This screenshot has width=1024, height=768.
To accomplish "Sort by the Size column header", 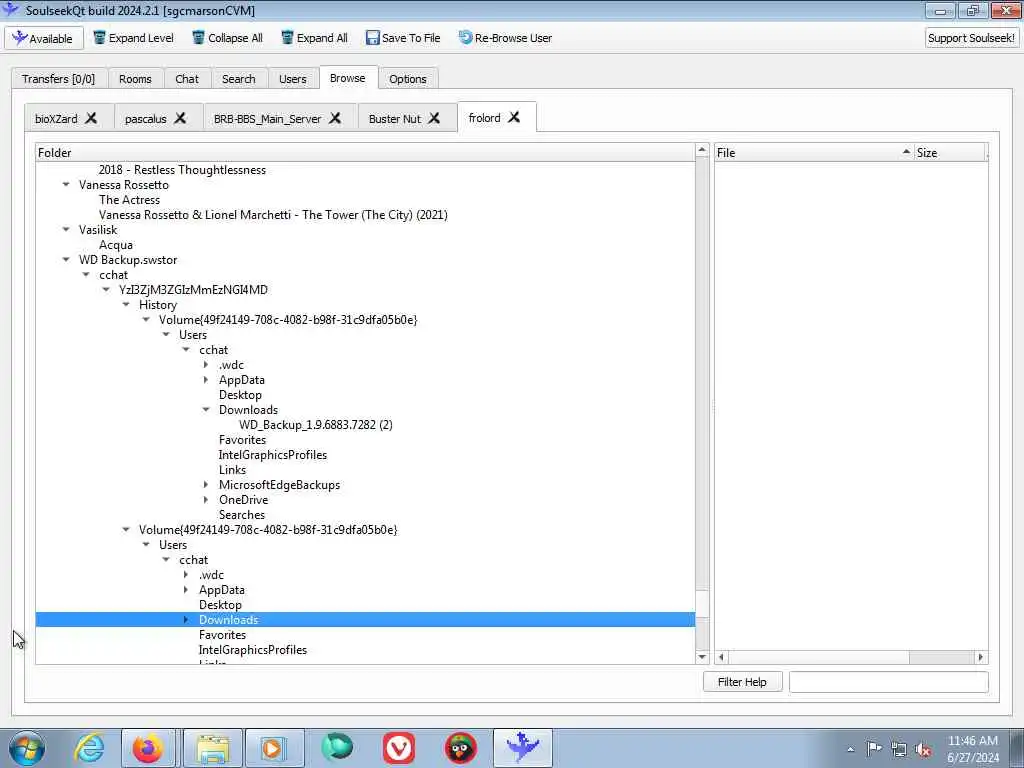I will point(951,153).
